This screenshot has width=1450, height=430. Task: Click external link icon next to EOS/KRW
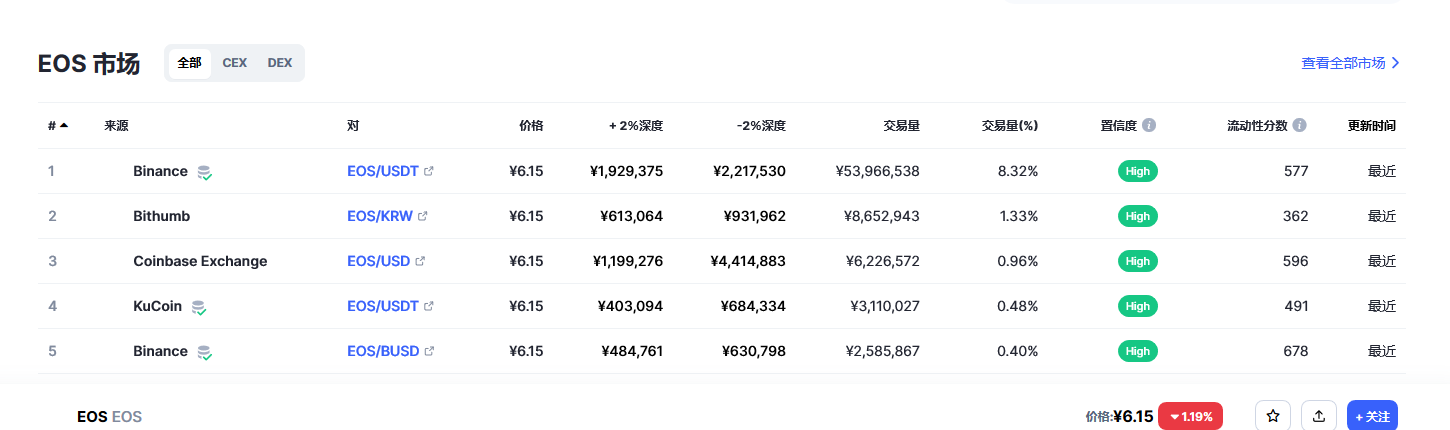coord(422,216)
